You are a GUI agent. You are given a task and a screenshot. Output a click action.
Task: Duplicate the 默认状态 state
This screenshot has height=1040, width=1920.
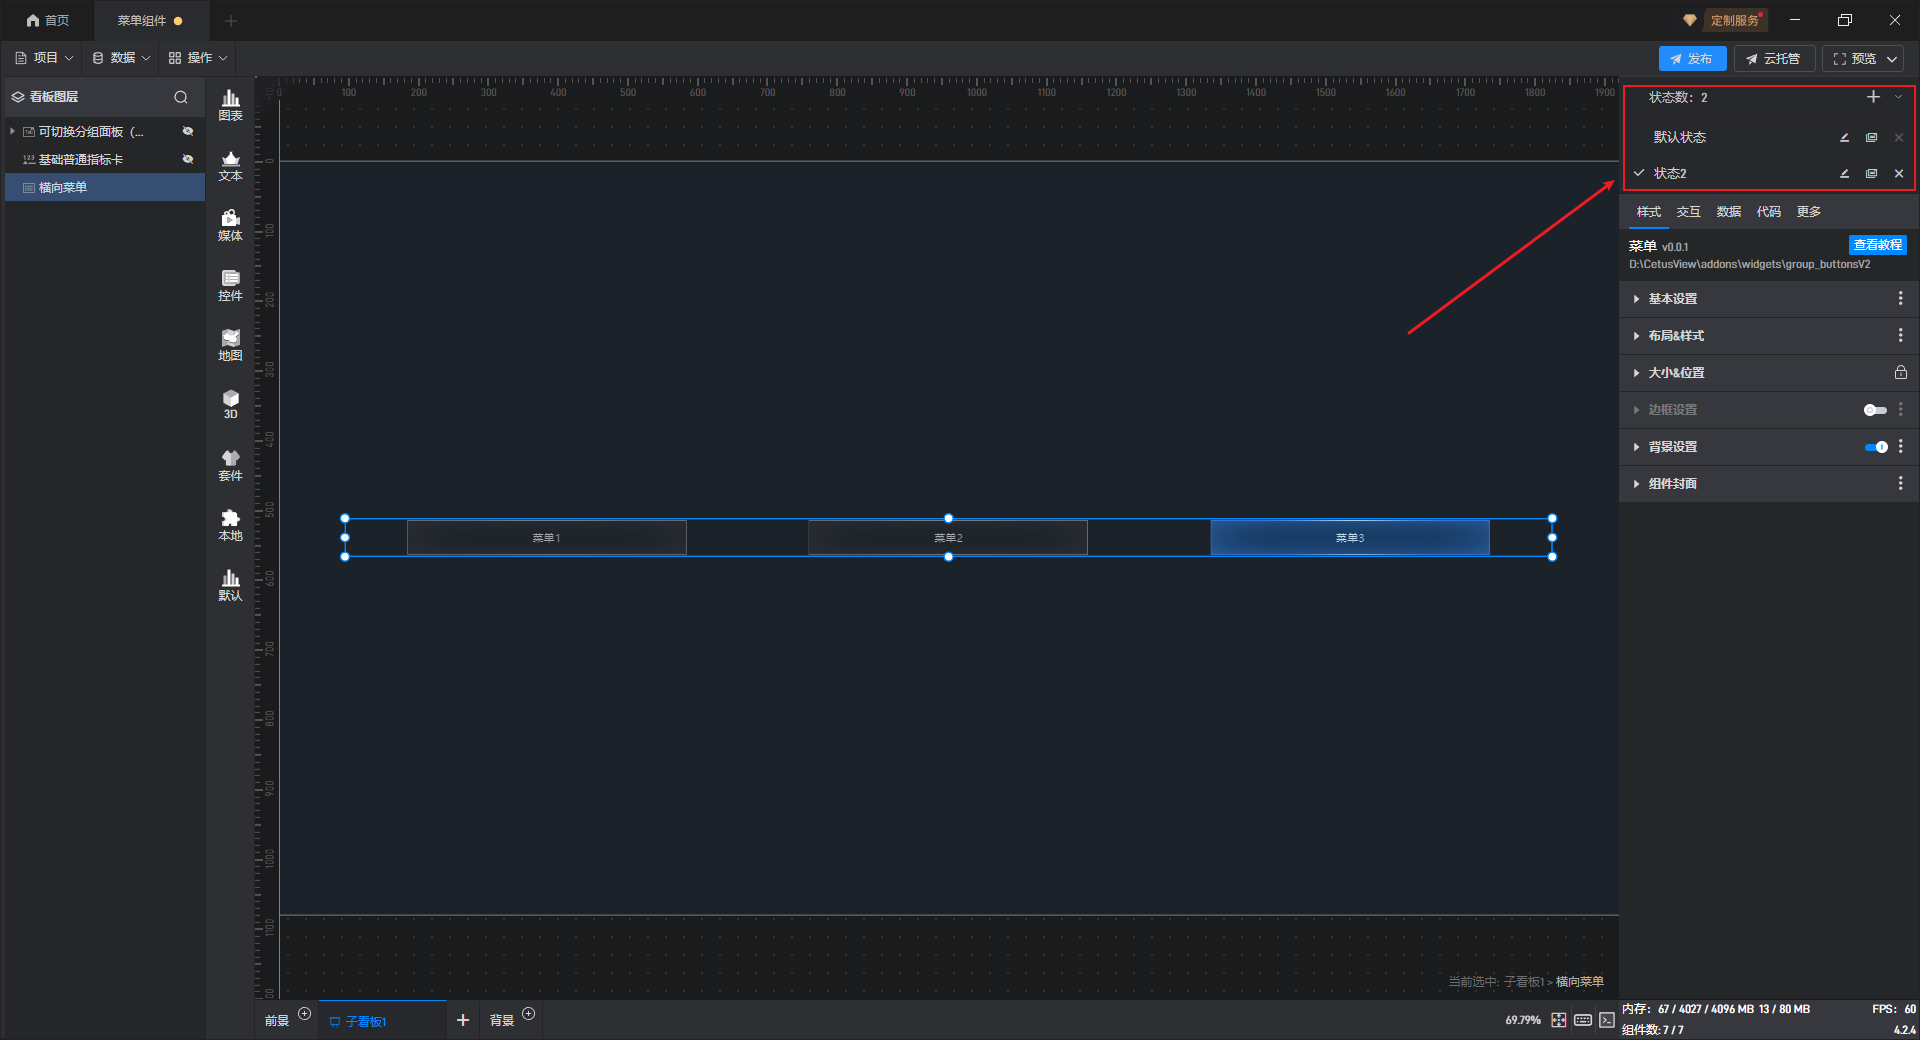[1871, 138]
